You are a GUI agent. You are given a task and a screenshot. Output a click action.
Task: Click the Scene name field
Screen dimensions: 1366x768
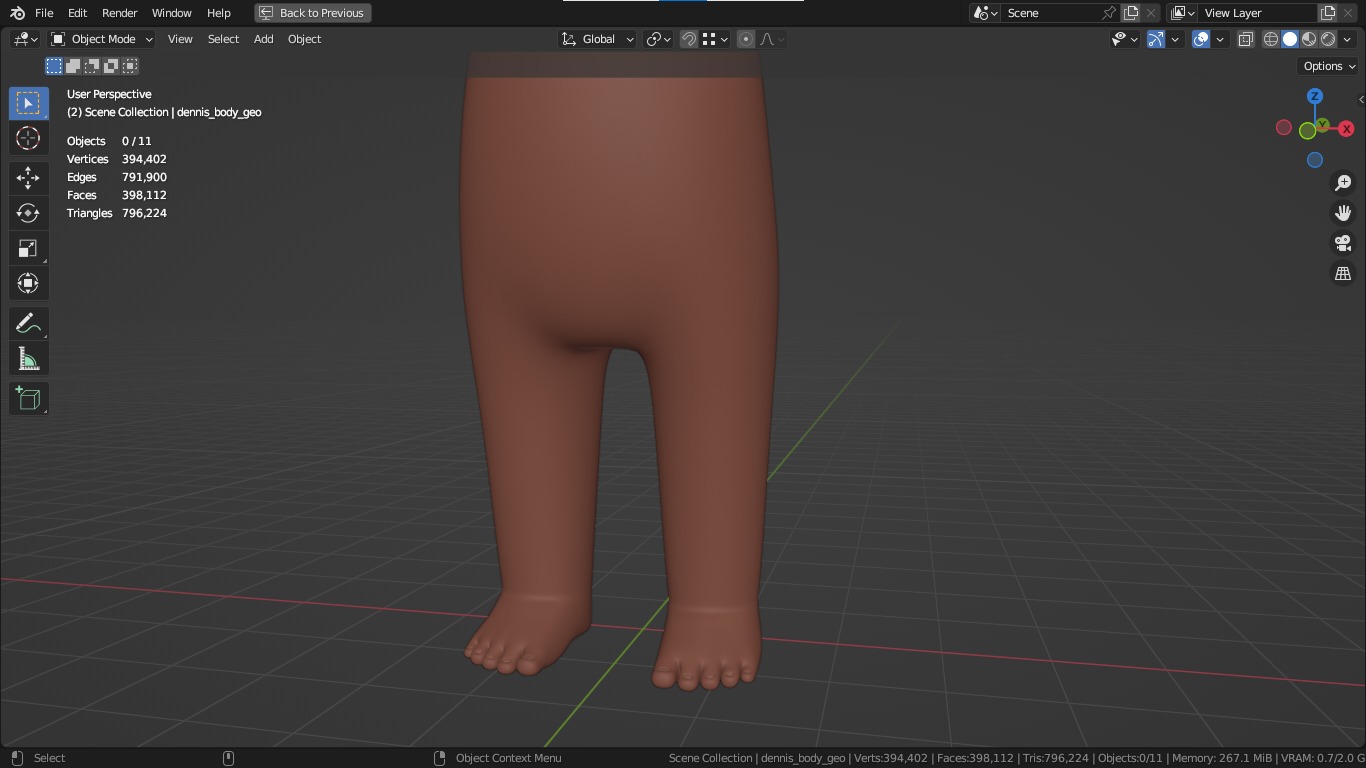pyautogui.click(x=1050, y=13)
